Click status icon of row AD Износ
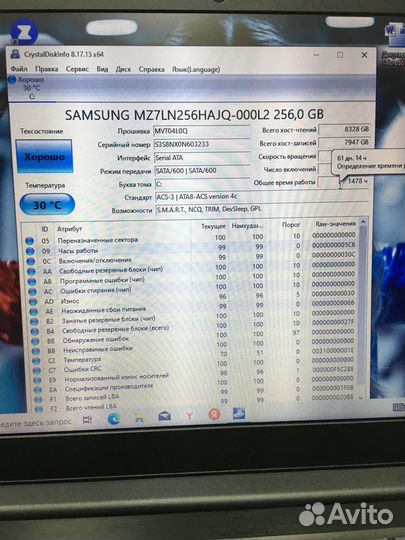The width and height of the screenshot is (405, 540). coord(33,302)
